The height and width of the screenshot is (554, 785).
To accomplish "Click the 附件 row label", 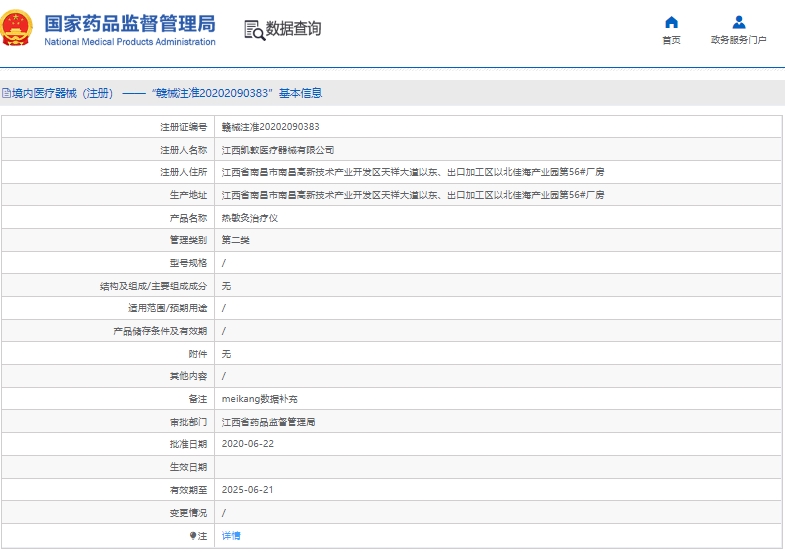I will 198,354.
